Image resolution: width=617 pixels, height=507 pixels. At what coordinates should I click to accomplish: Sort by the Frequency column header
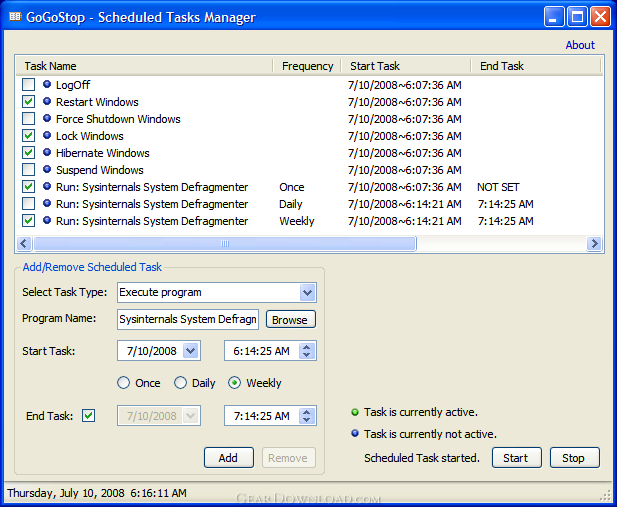307,66
